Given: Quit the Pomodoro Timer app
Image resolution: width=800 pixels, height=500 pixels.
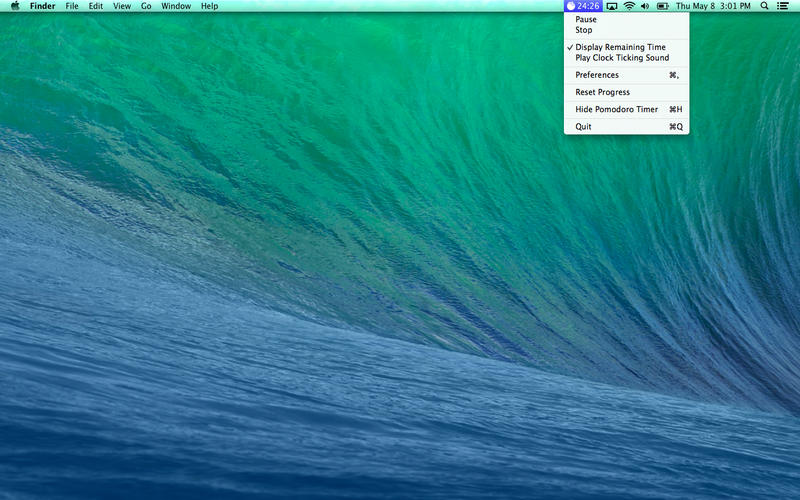Looking at the screenshot, I should [583, 127].
